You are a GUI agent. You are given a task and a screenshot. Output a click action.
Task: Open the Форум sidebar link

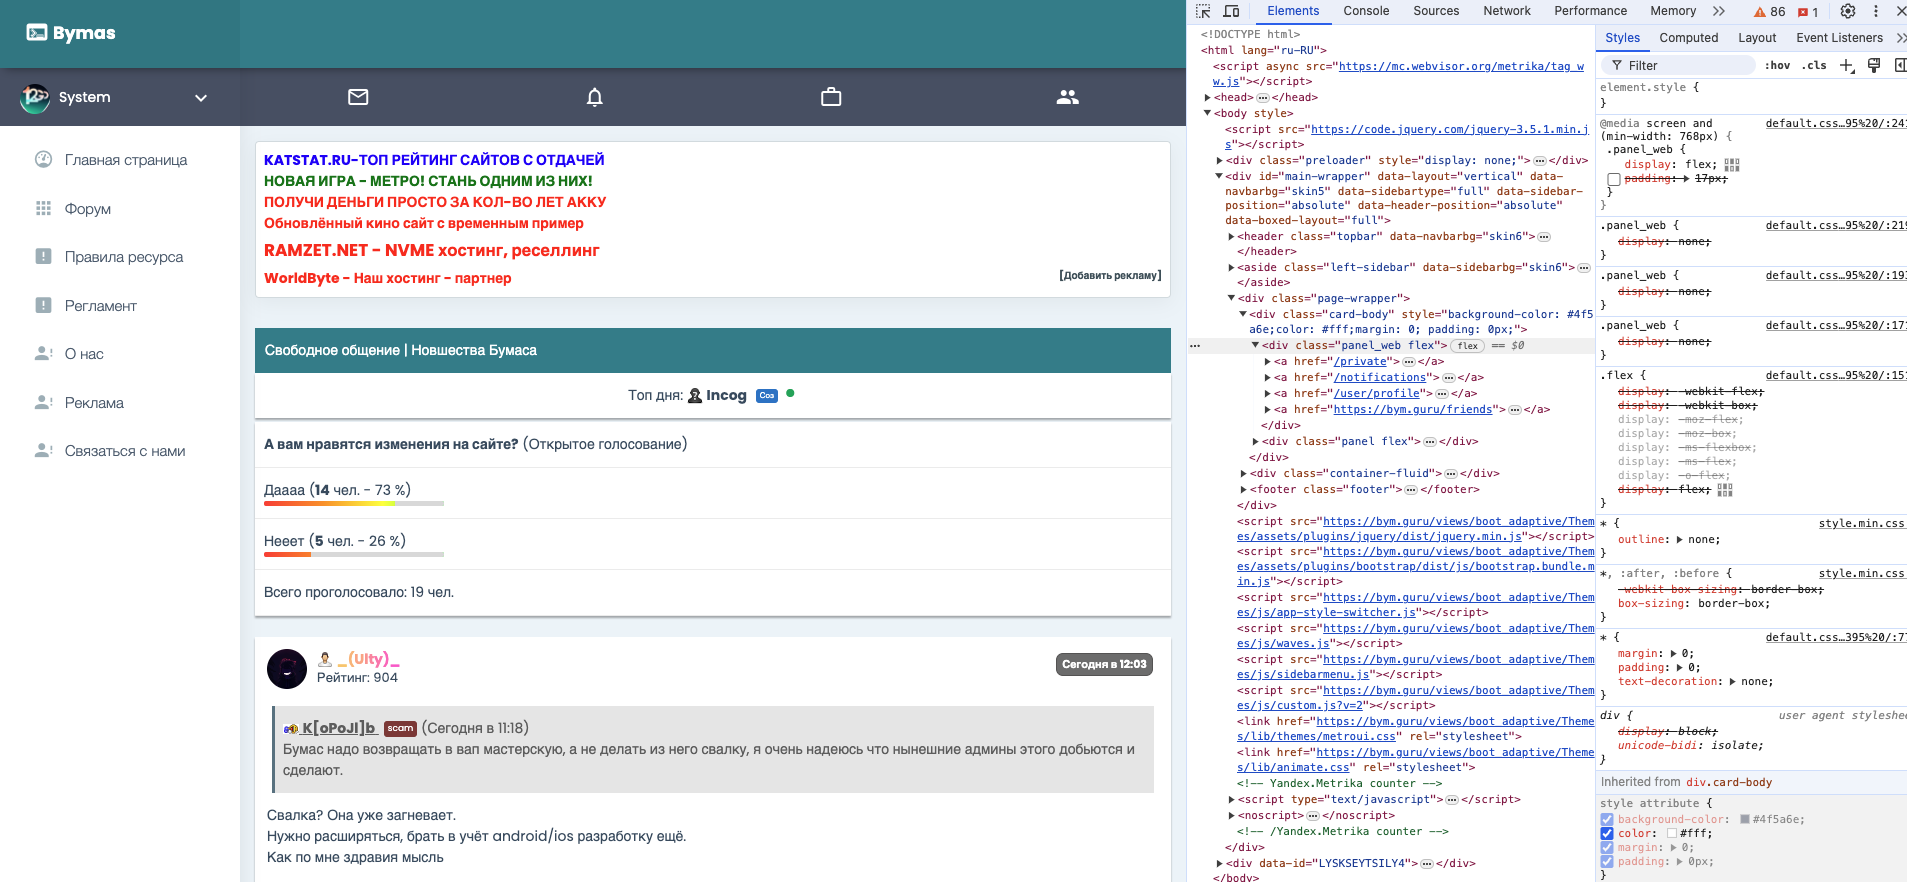[x=88, y=209]
